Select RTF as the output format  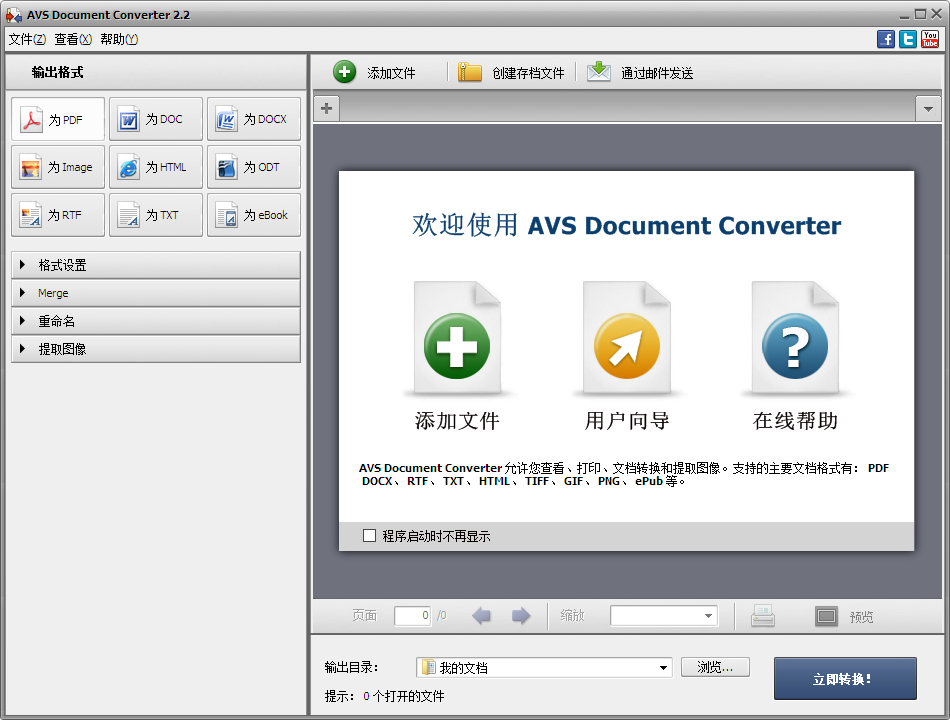click(58, 215)
